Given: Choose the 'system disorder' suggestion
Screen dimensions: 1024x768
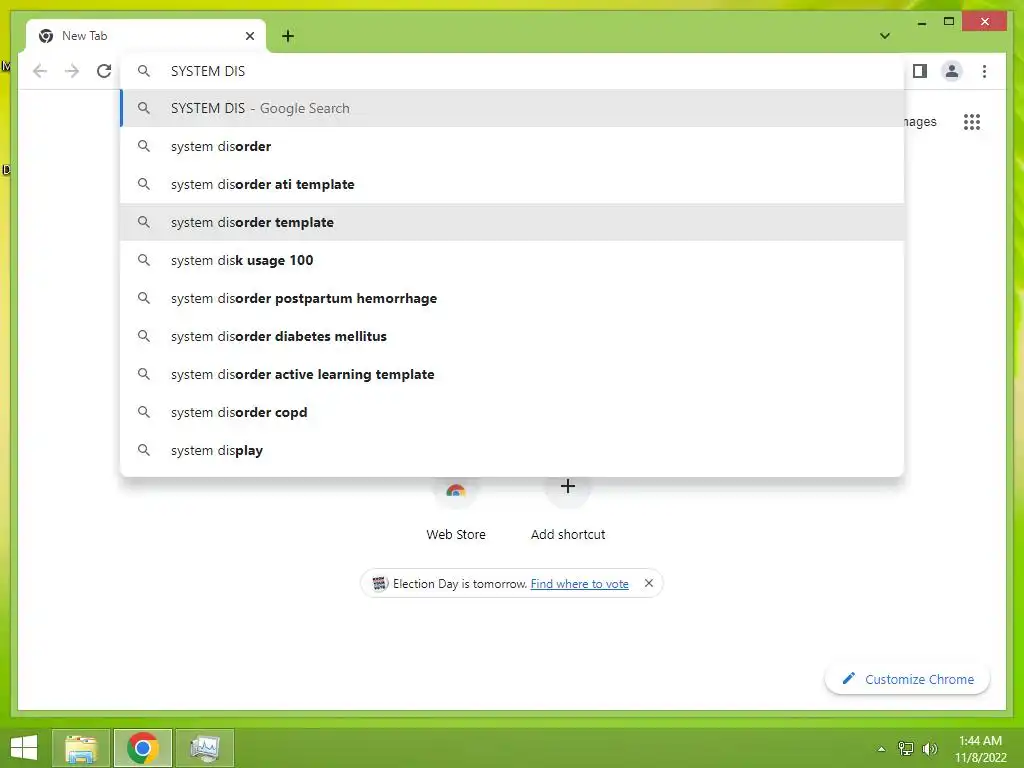Looking at the screenshot, I should pos(513,146).
